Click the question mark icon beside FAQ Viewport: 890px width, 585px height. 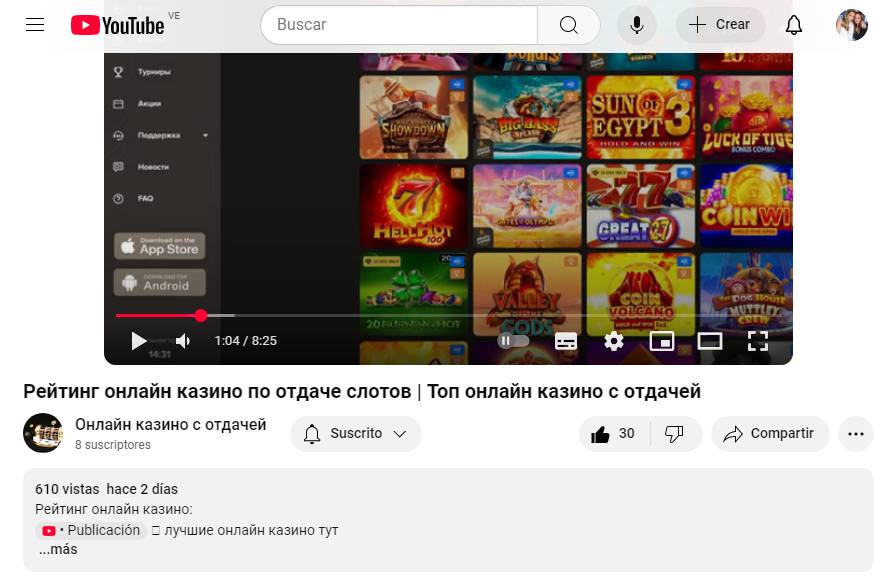point(119,199)
